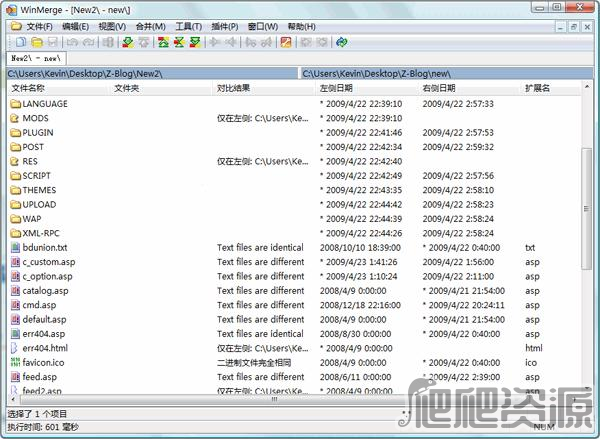Open the 插件(P) menu
Viewport: 600px width, 439px height.
tap(225, 27)
